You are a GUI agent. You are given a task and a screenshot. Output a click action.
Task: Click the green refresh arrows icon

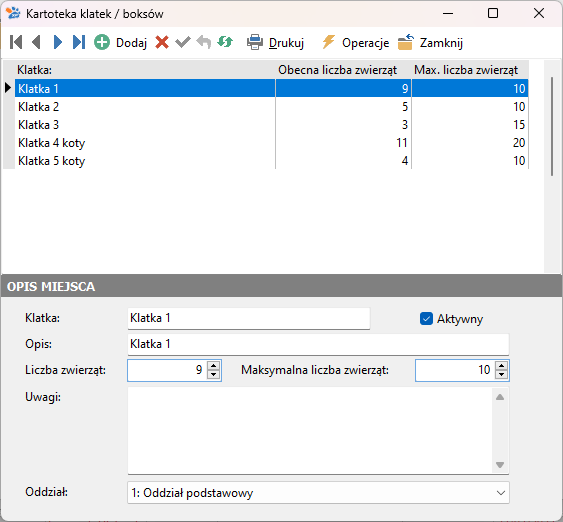[225, 42]
